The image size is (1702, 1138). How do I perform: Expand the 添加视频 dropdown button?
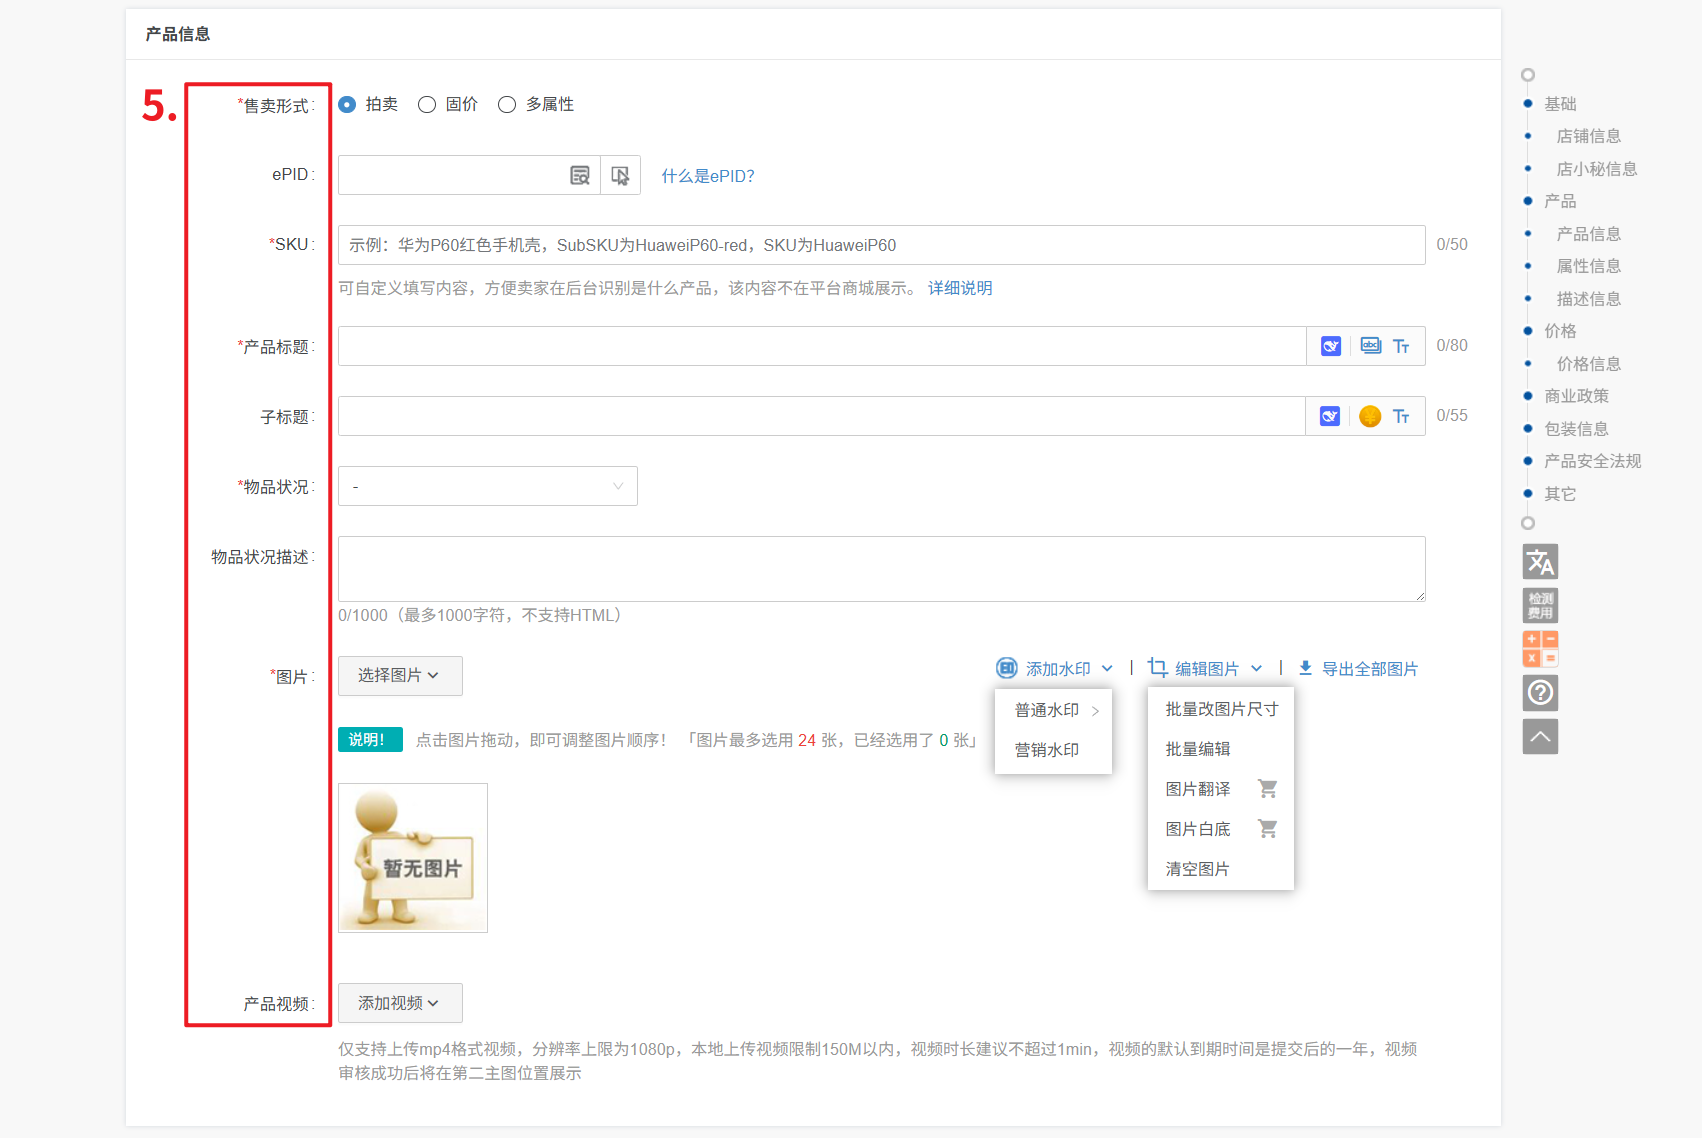click(399, 1003)
